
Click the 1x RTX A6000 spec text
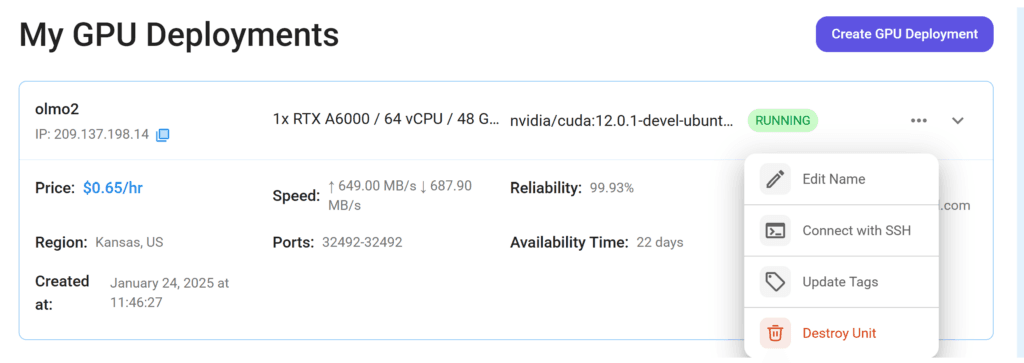pos(387,119)
